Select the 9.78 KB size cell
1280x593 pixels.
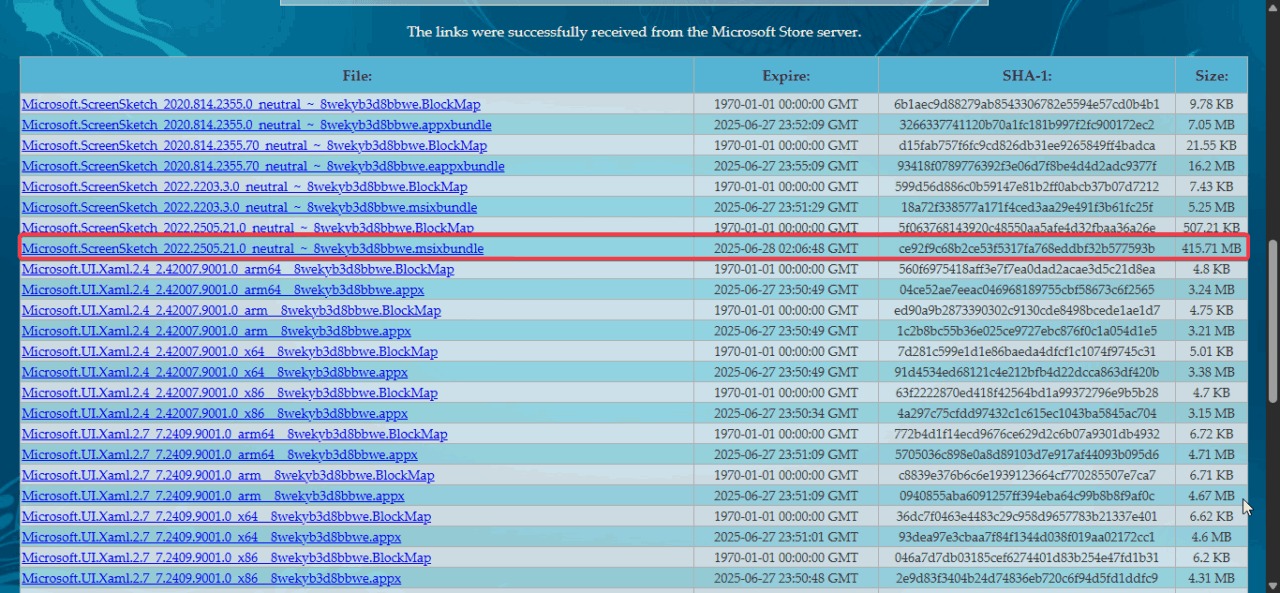pyautogui.click(x=1212, y=104)
